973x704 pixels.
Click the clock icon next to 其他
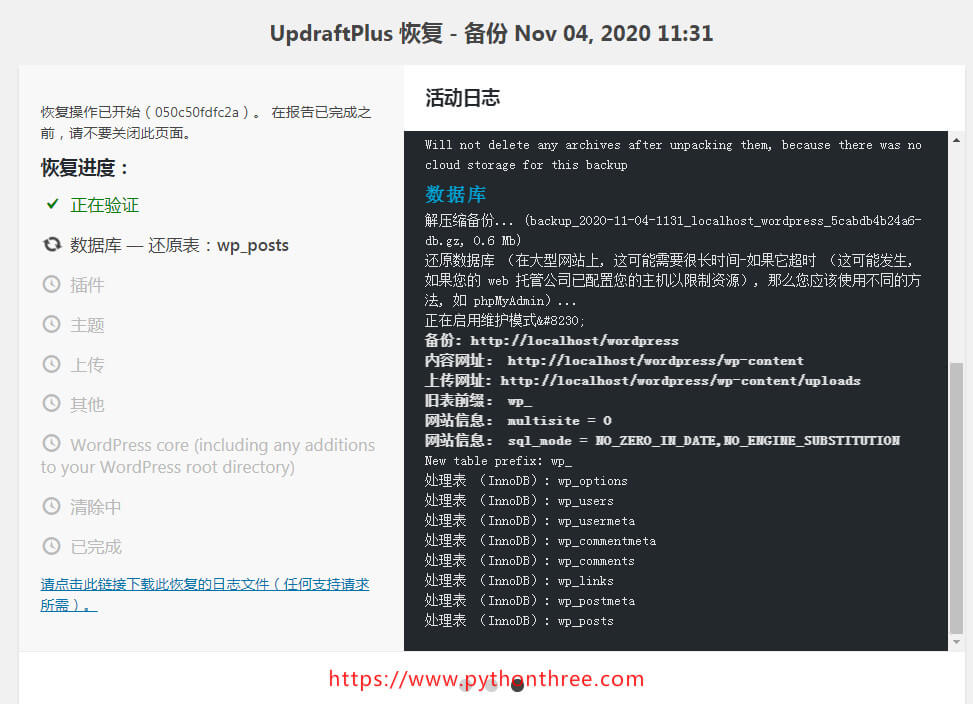52,404
